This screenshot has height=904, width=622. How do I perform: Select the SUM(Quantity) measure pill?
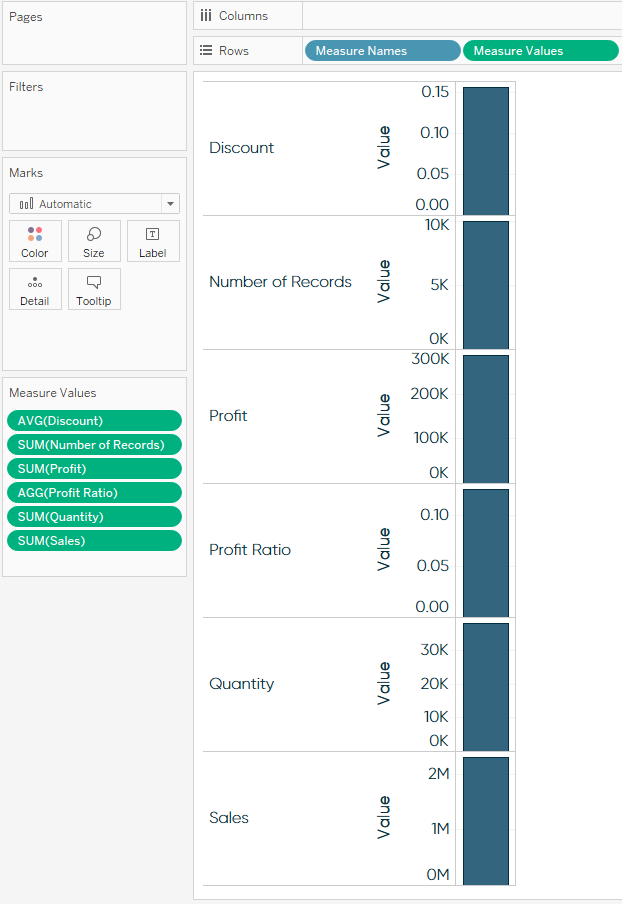click(x=93, y=516)
